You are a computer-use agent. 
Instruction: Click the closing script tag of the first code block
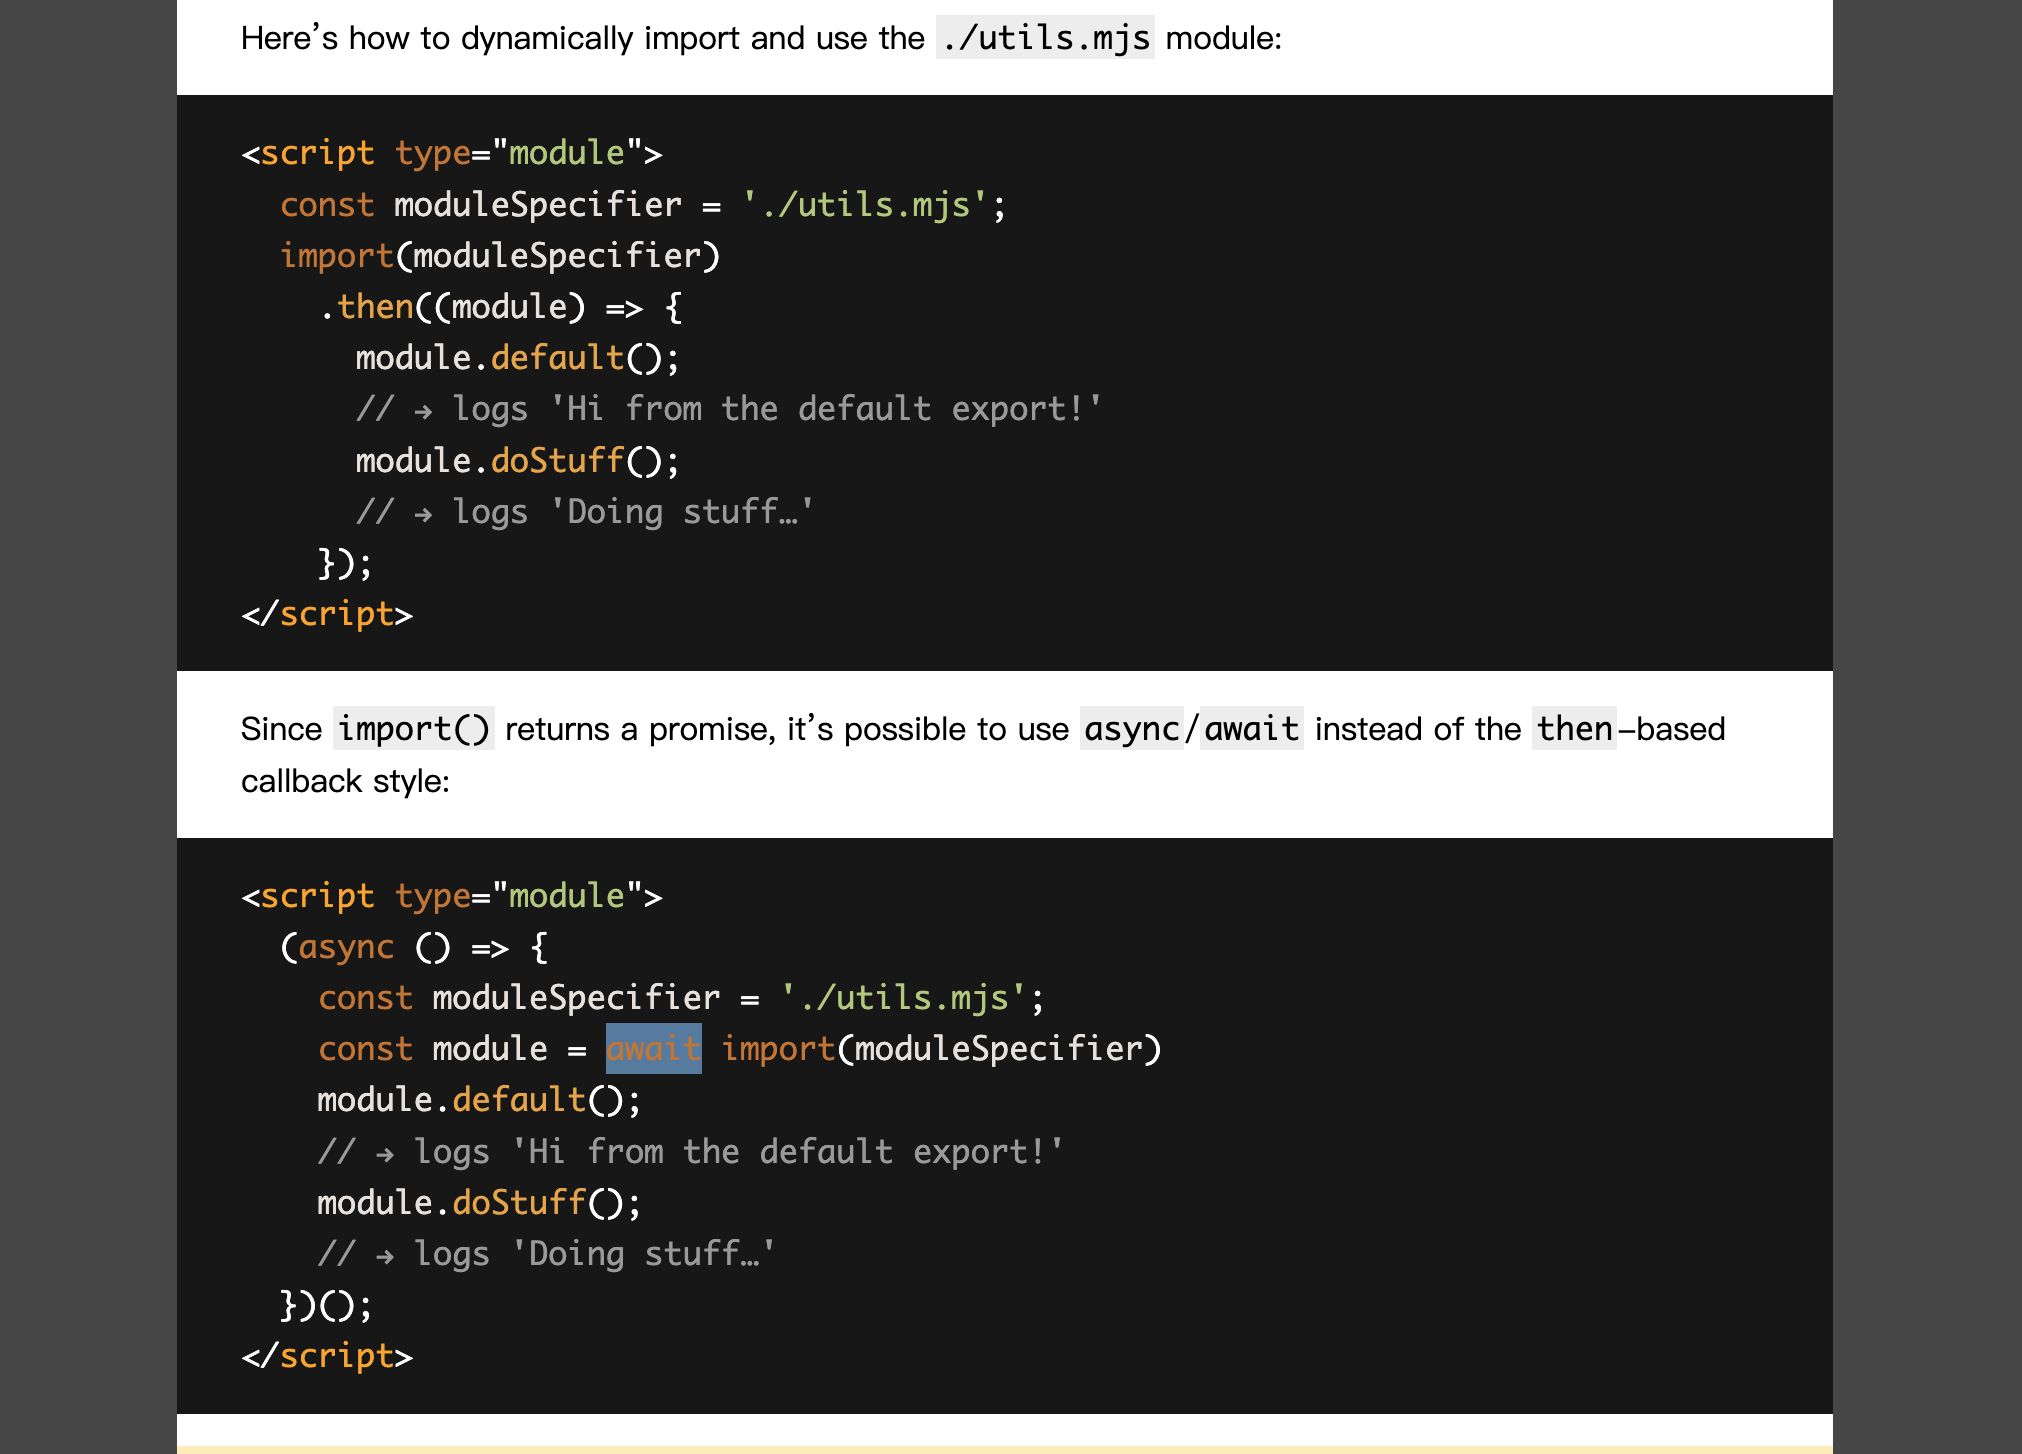(327, 614)
